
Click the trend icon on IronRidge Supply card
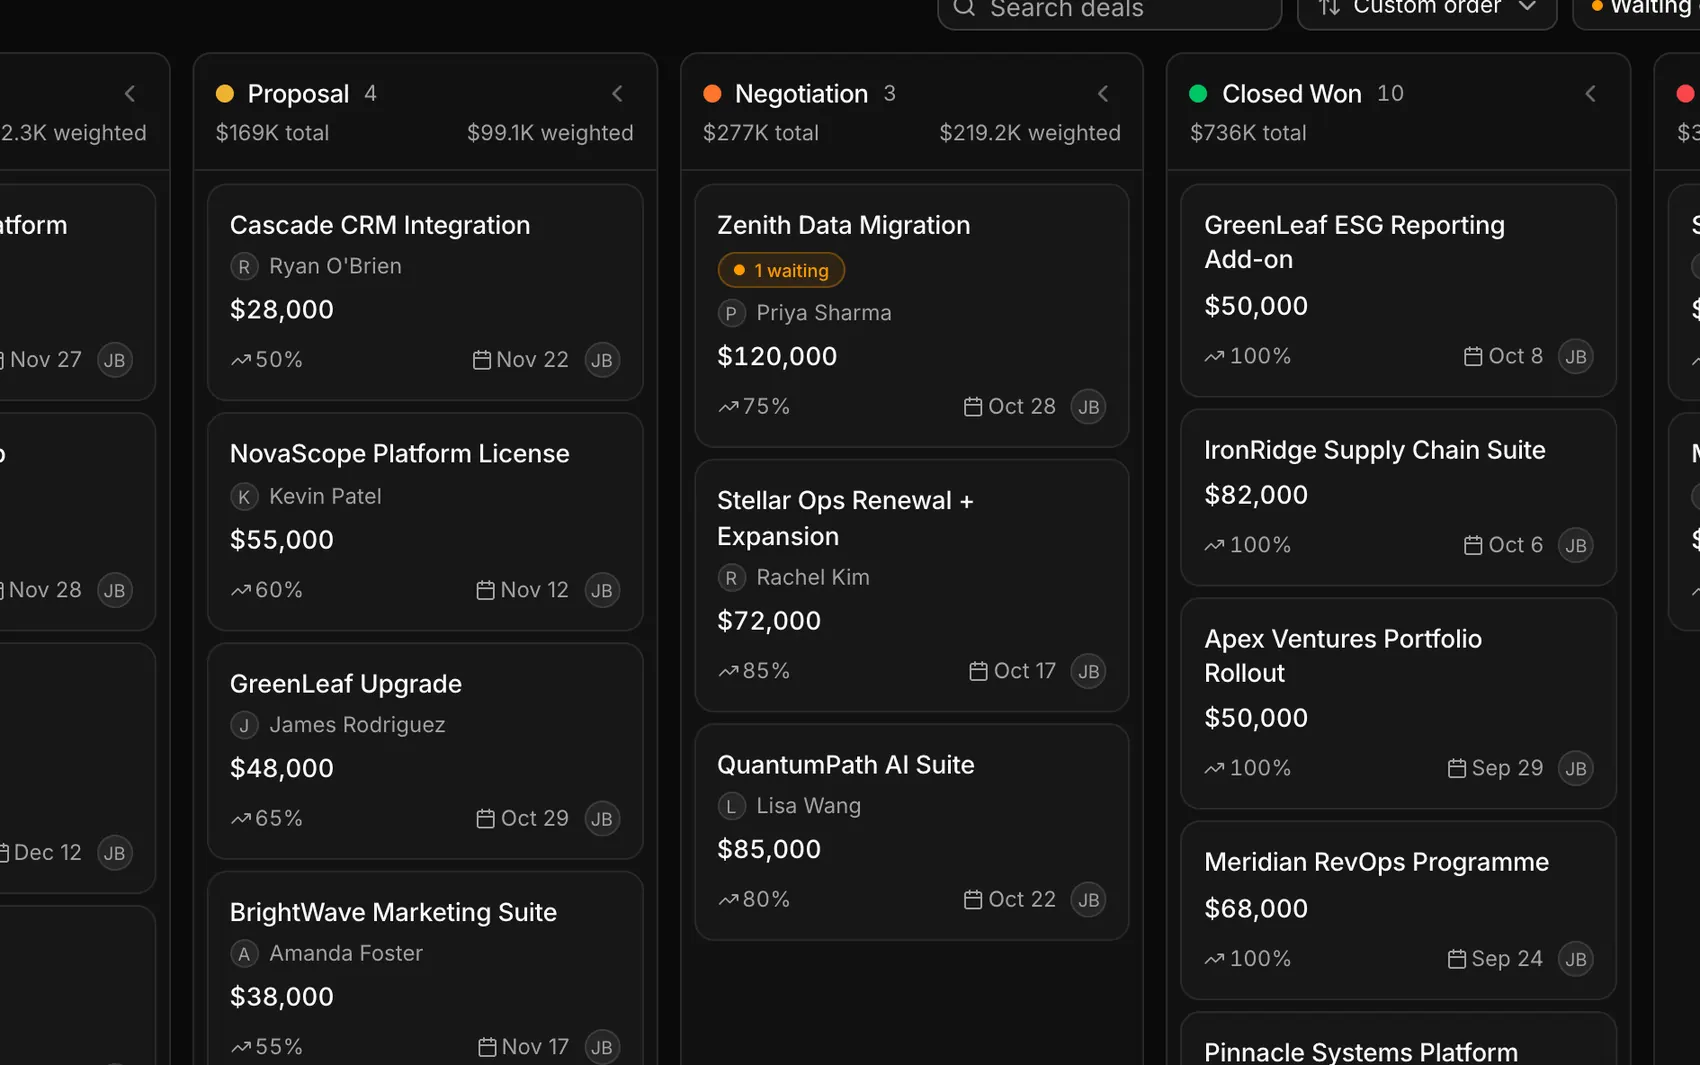coord(1214,545)
